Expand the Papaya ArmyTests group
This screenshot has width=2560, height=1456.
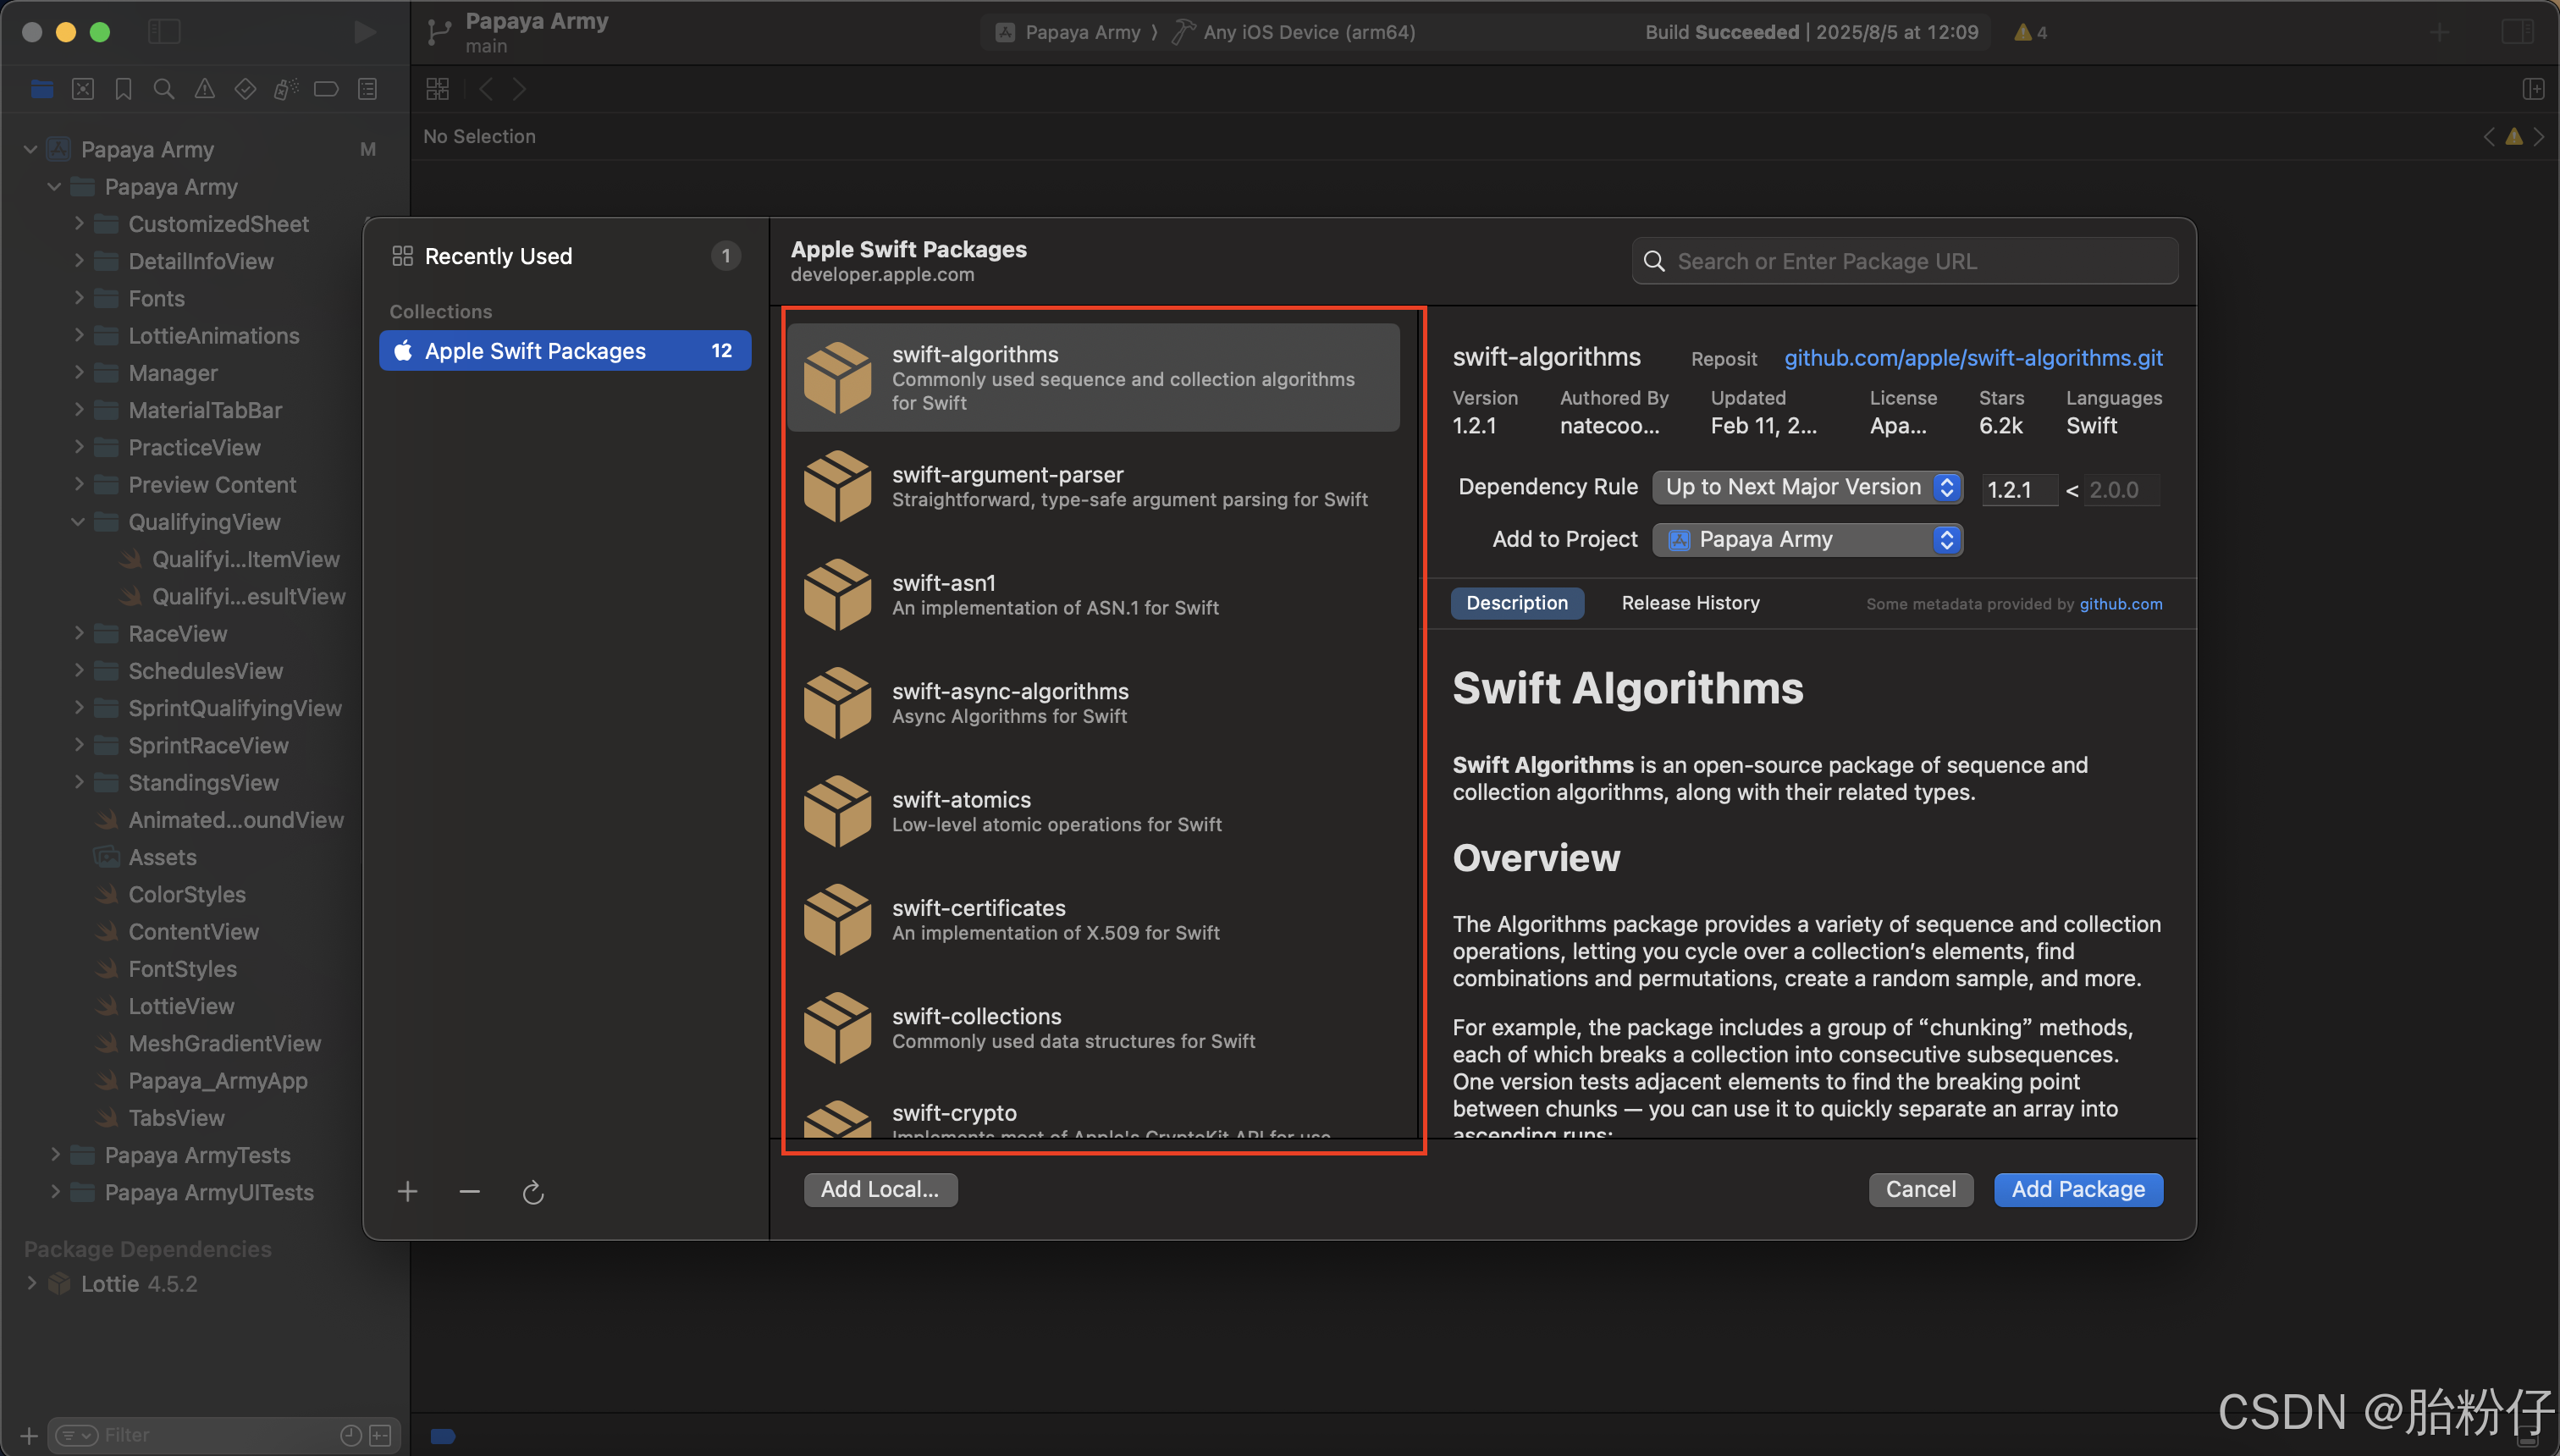point(55,1155)
